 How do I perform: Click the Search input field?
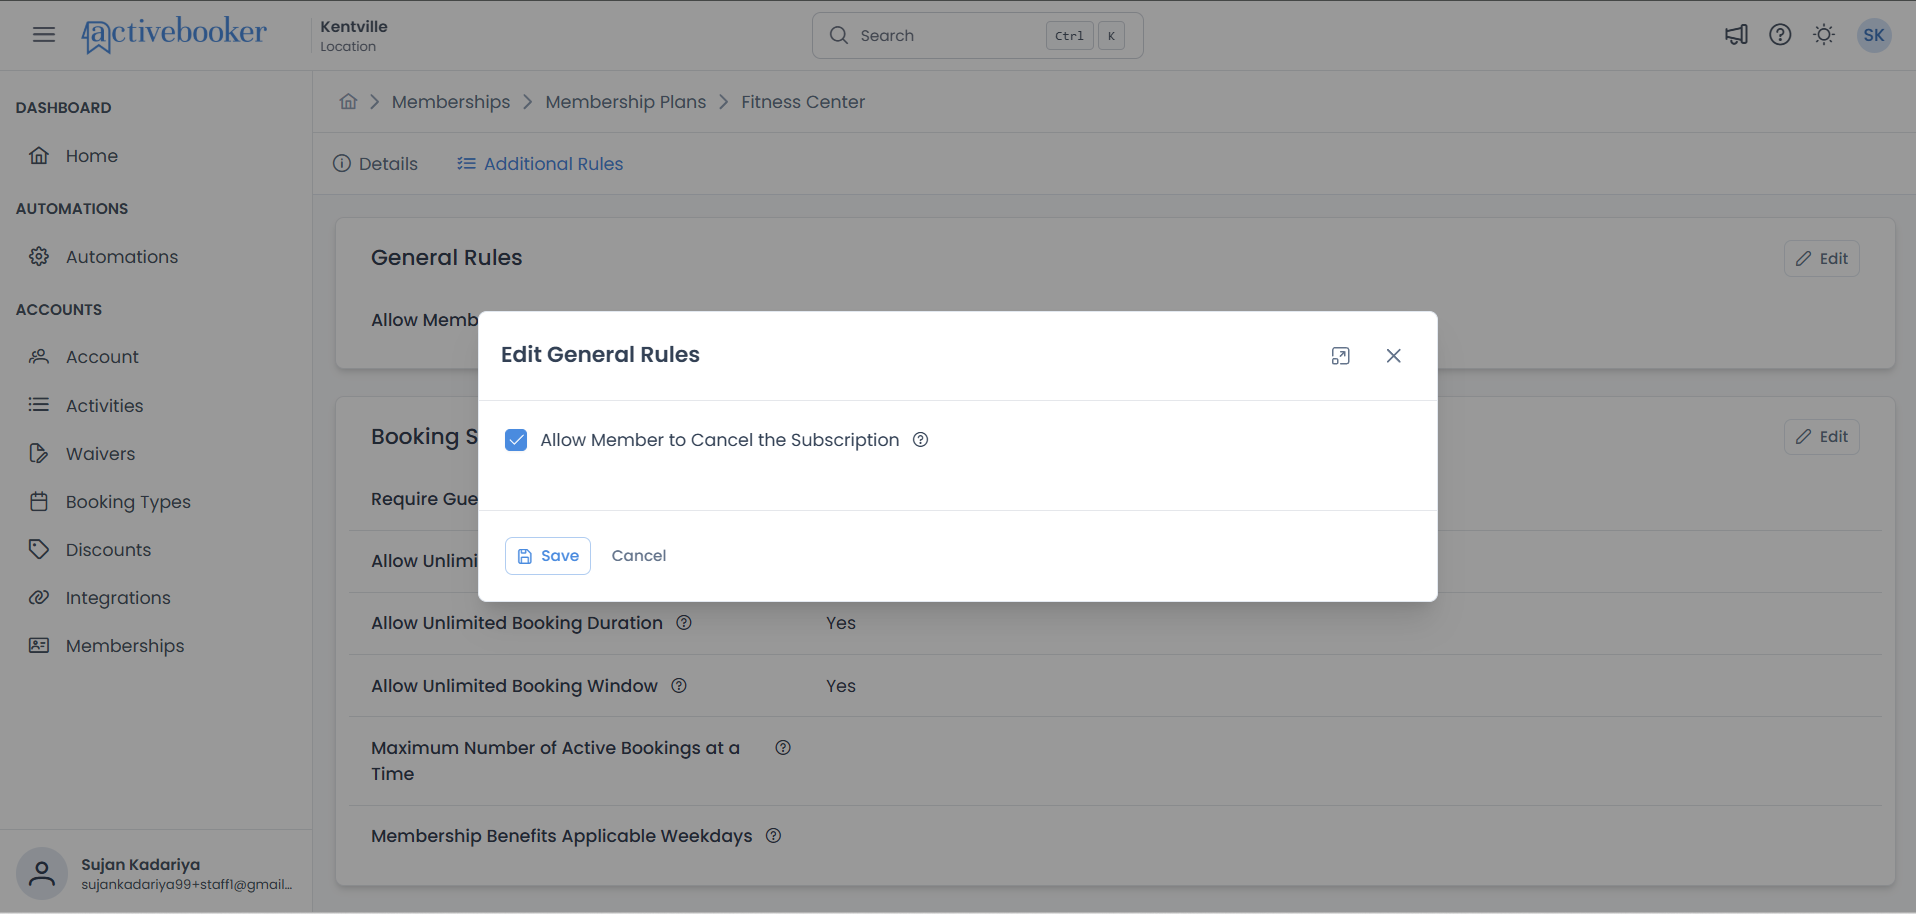pos(977,36)
